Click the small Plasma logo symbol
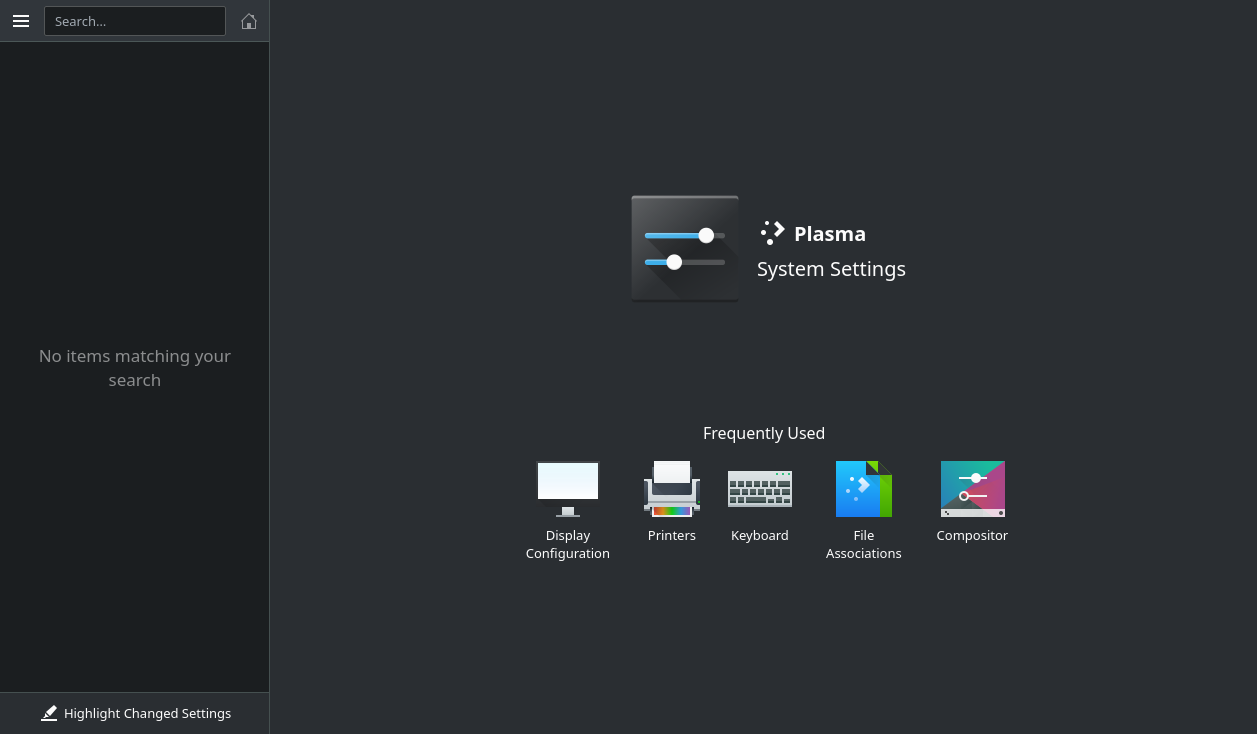This screenshot has height=734, width=1257. pos(772,233)
